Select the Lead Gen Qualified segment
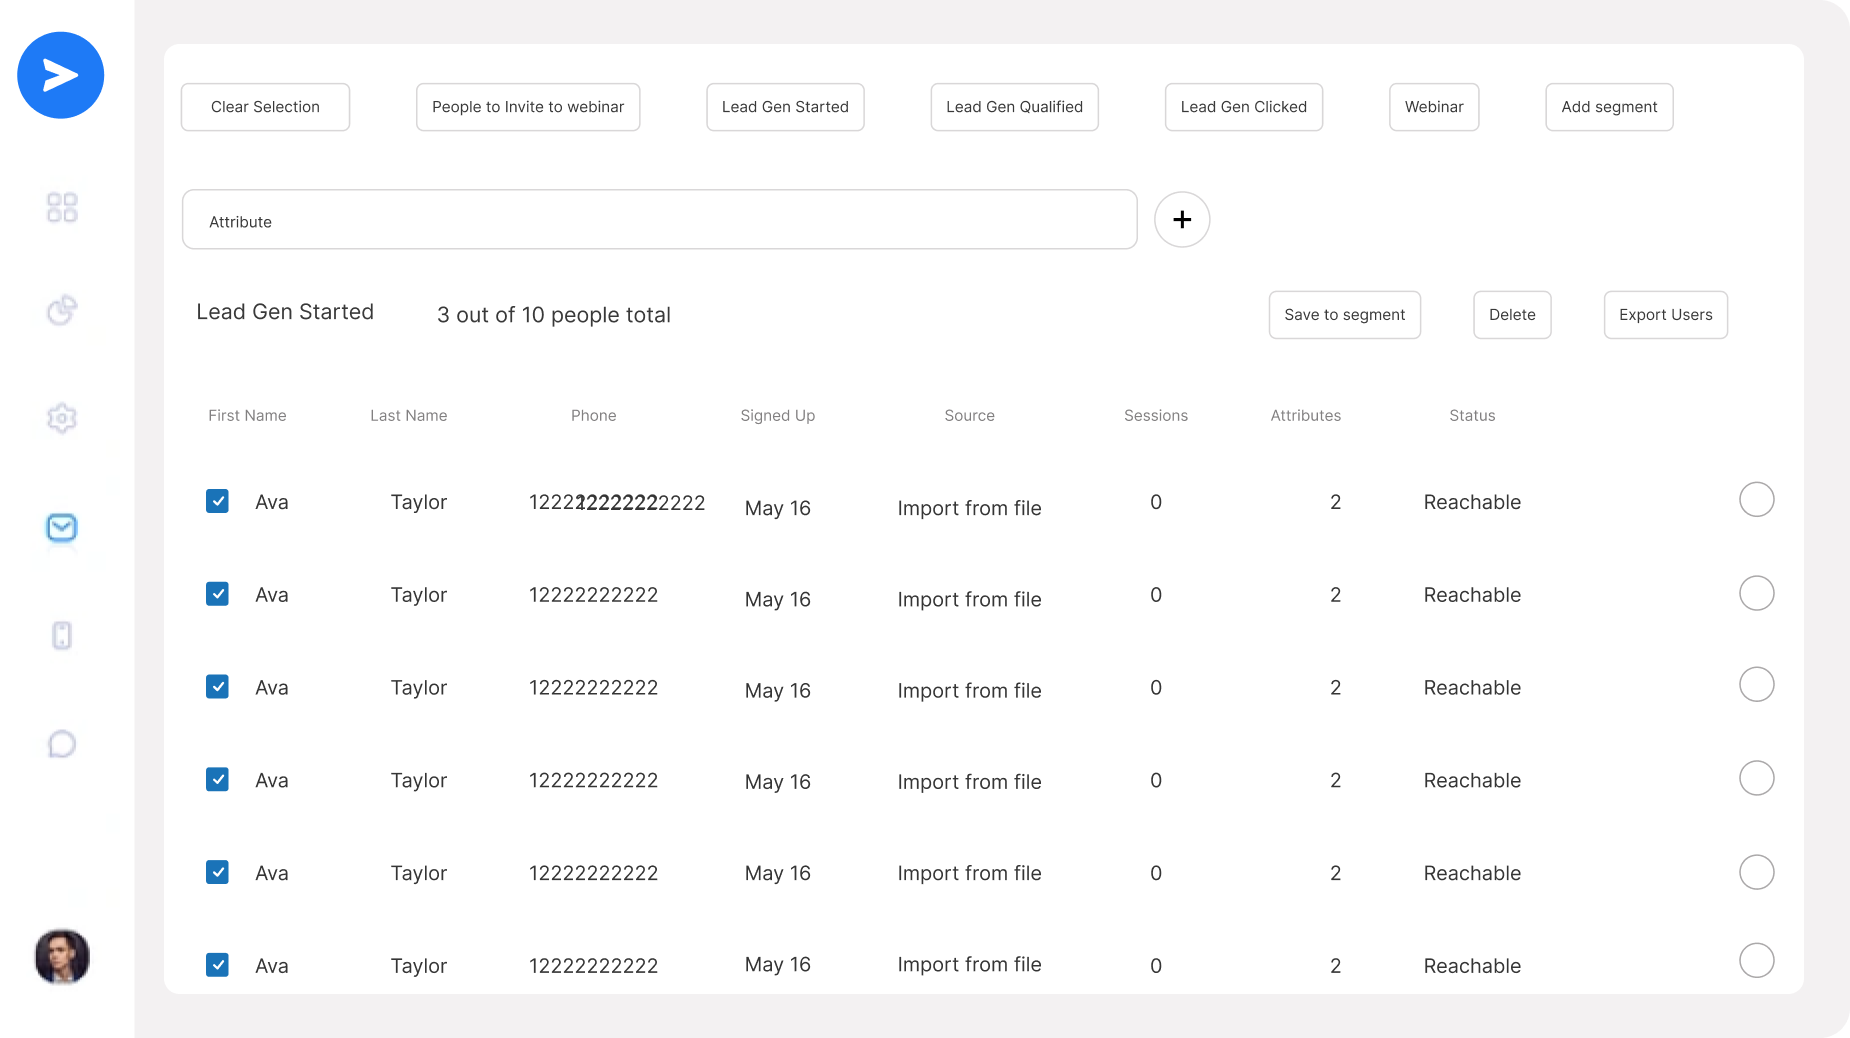Viewport: 1850px width, 1038px height. click(1014, 107)
